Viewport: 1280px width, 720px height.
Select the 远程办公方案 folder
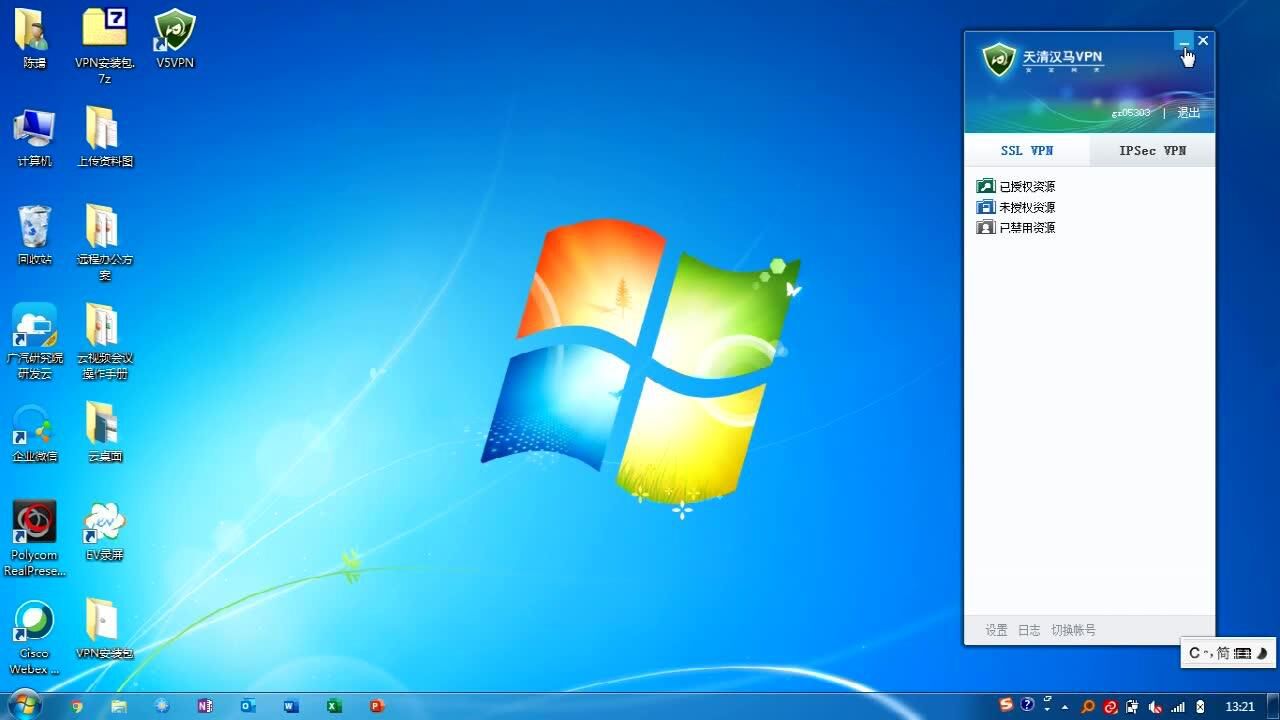[x=105, y=243]
